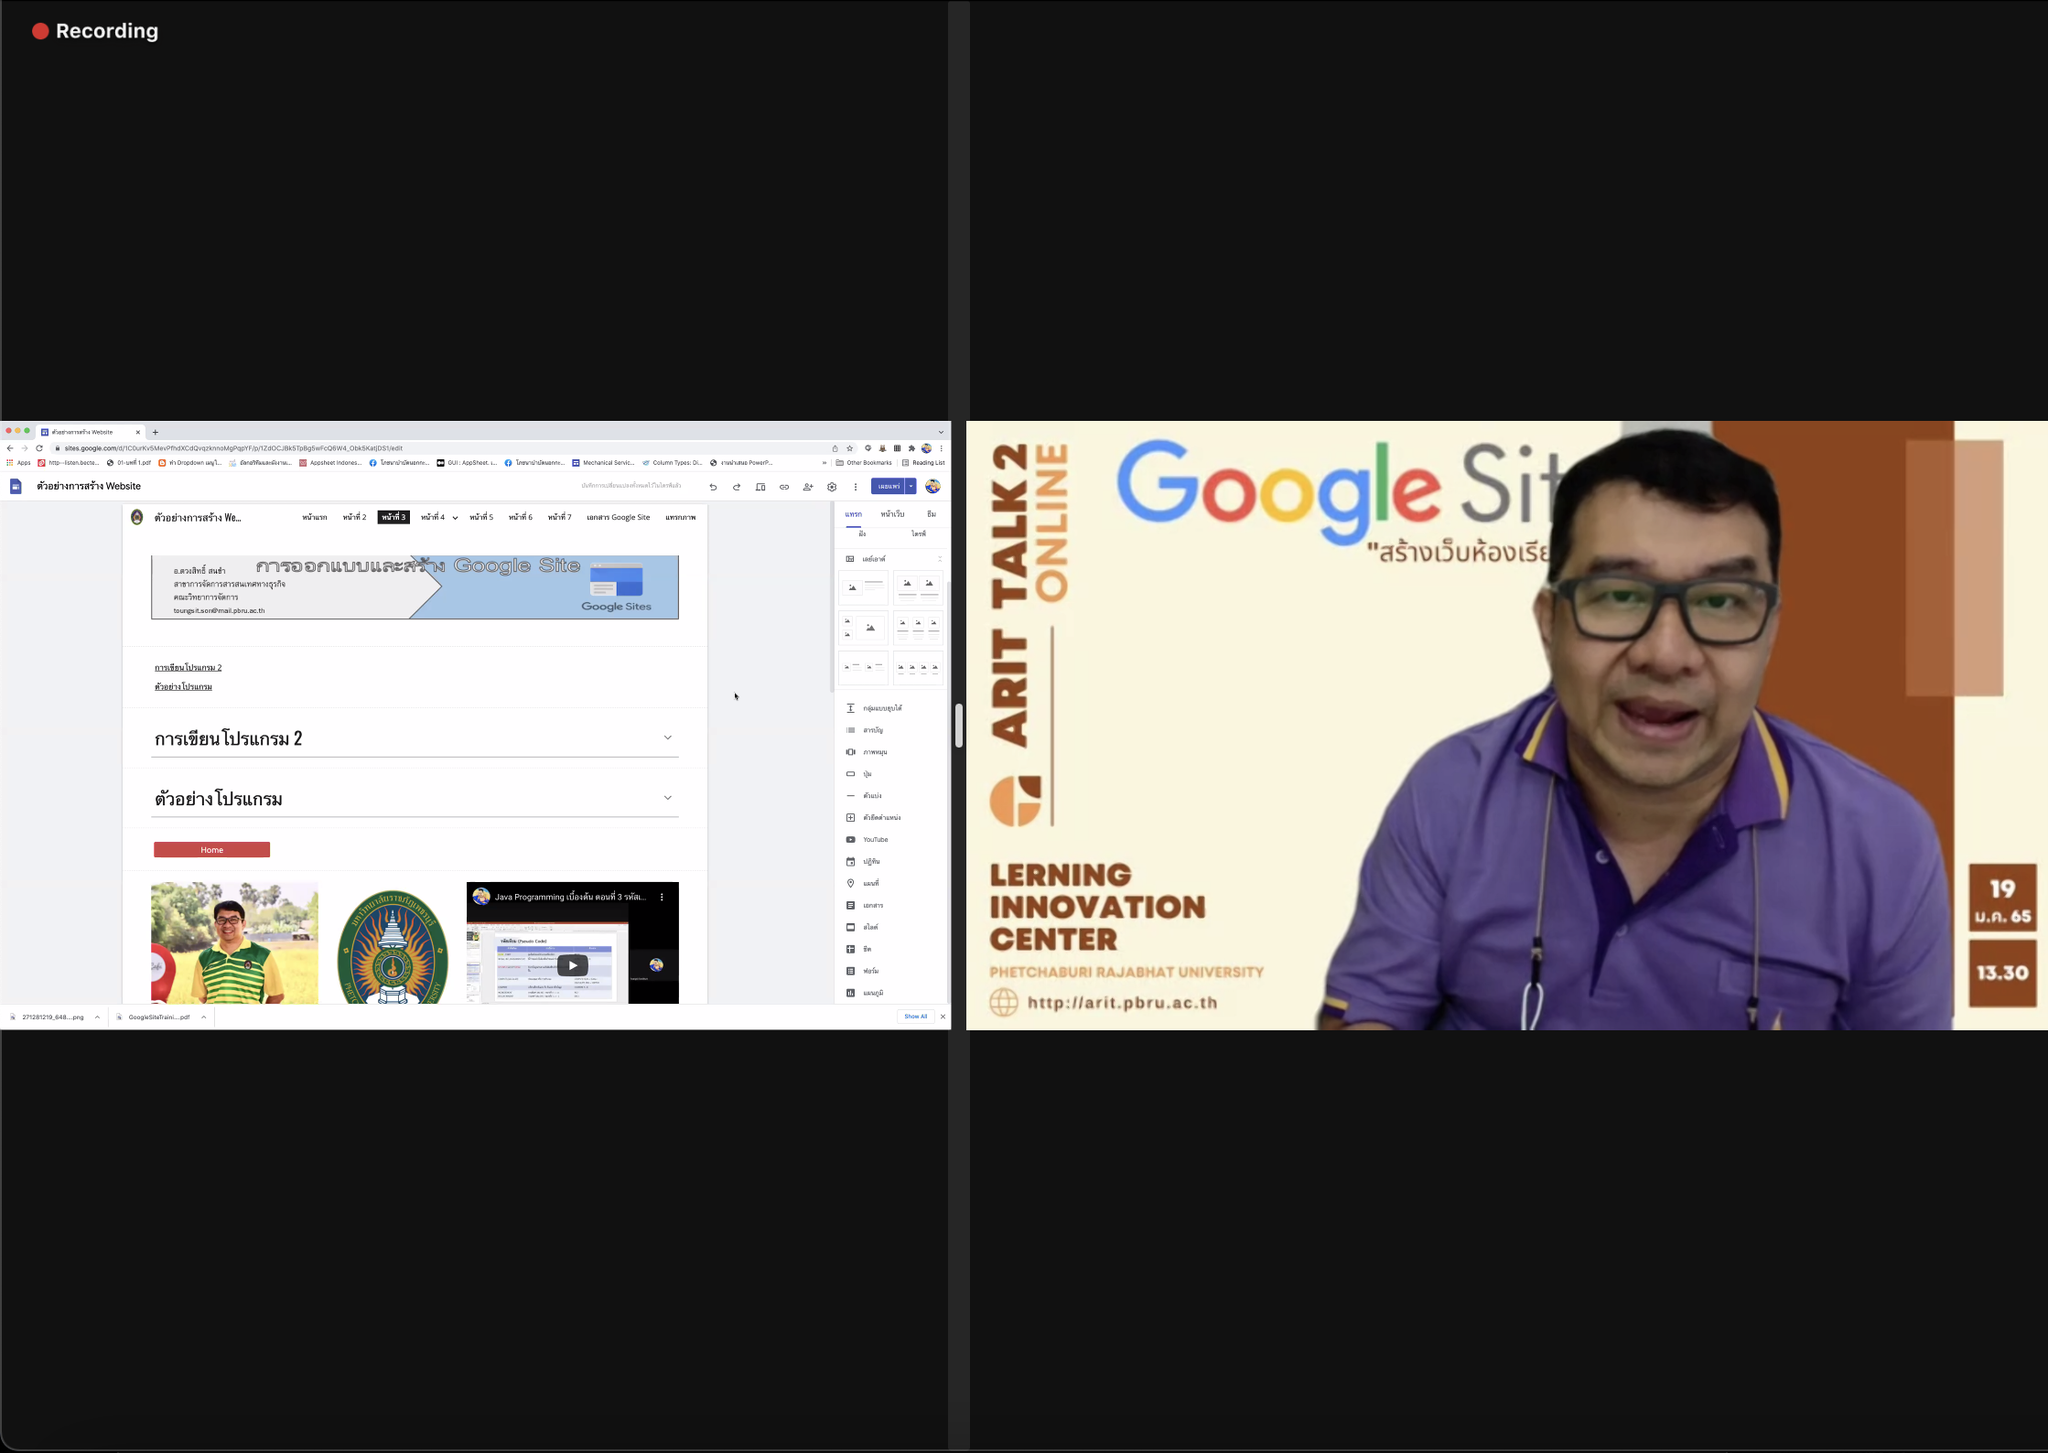Expand the ตัวอย่างโปรแกรม collapsible section

[668, 798]
